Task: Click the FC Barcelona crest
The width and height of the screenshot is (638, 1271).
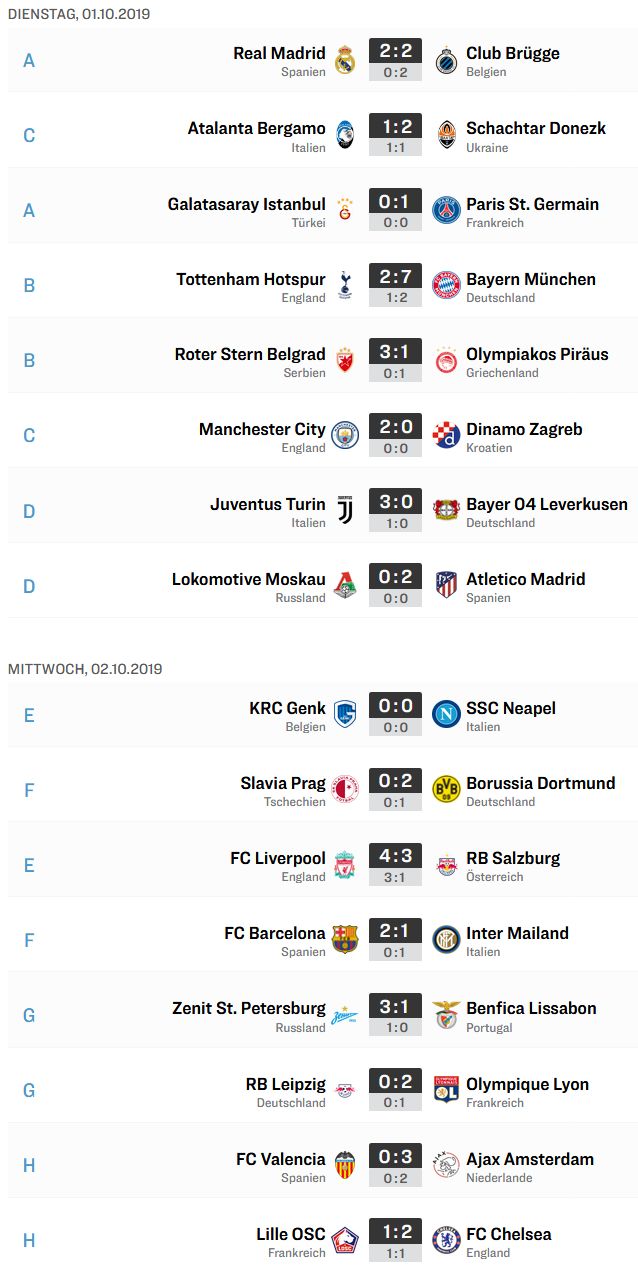Action: click(x=345, y=939)
